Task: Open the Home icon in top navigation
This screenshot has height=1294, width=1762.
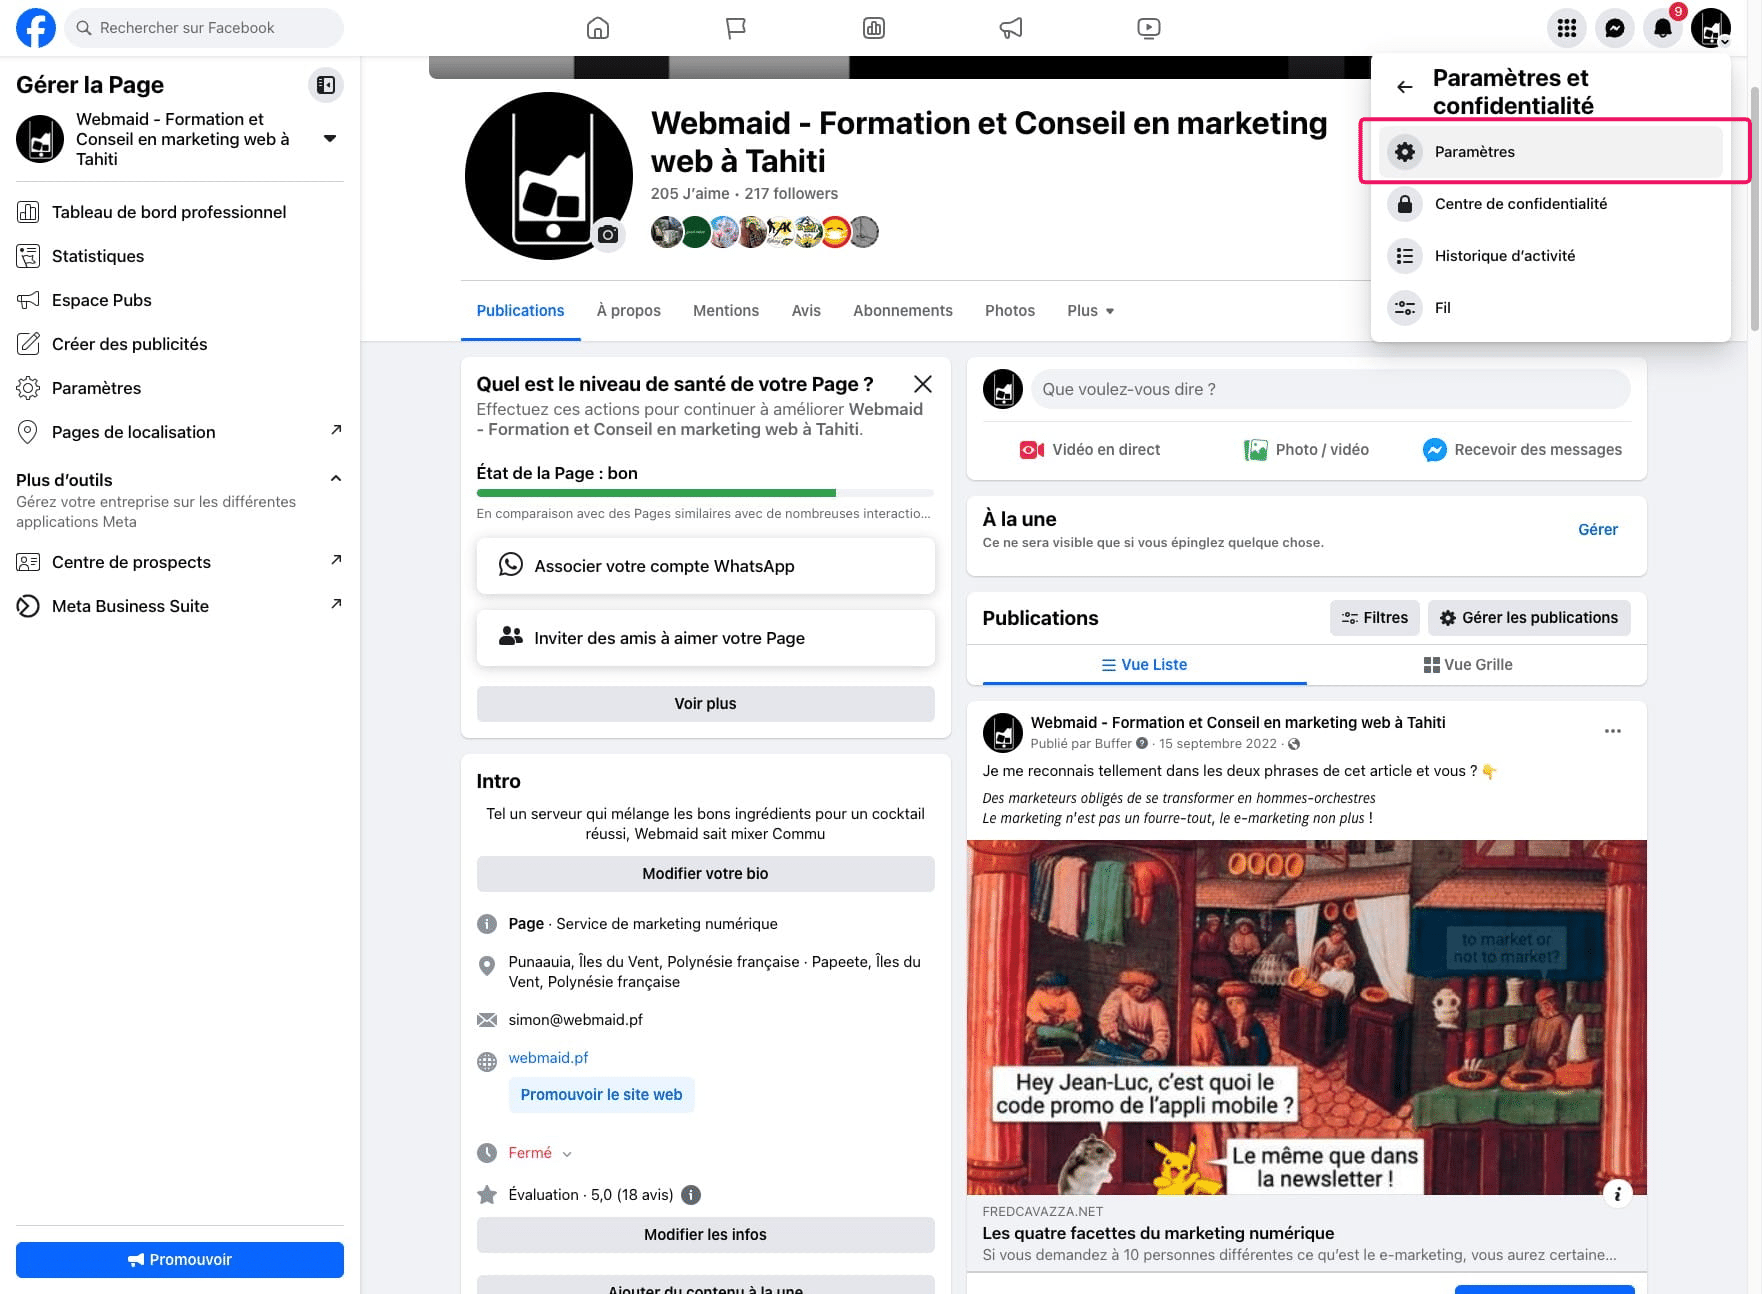Action: pos(598,28)
